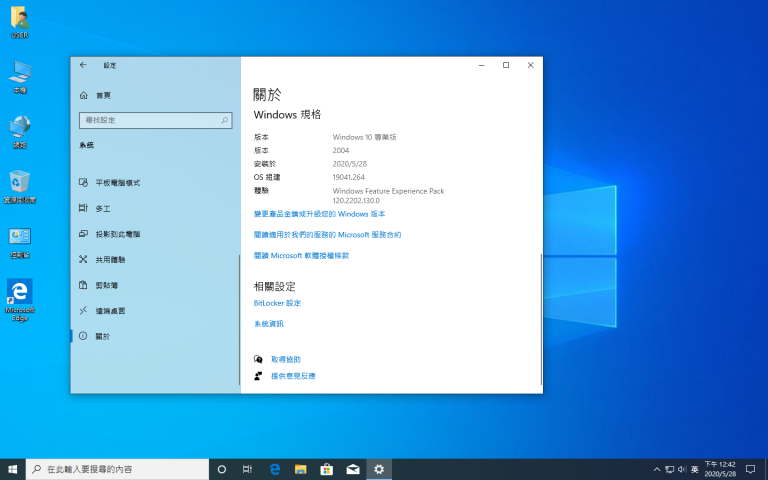Click 取得協助 link

point(286,360)
